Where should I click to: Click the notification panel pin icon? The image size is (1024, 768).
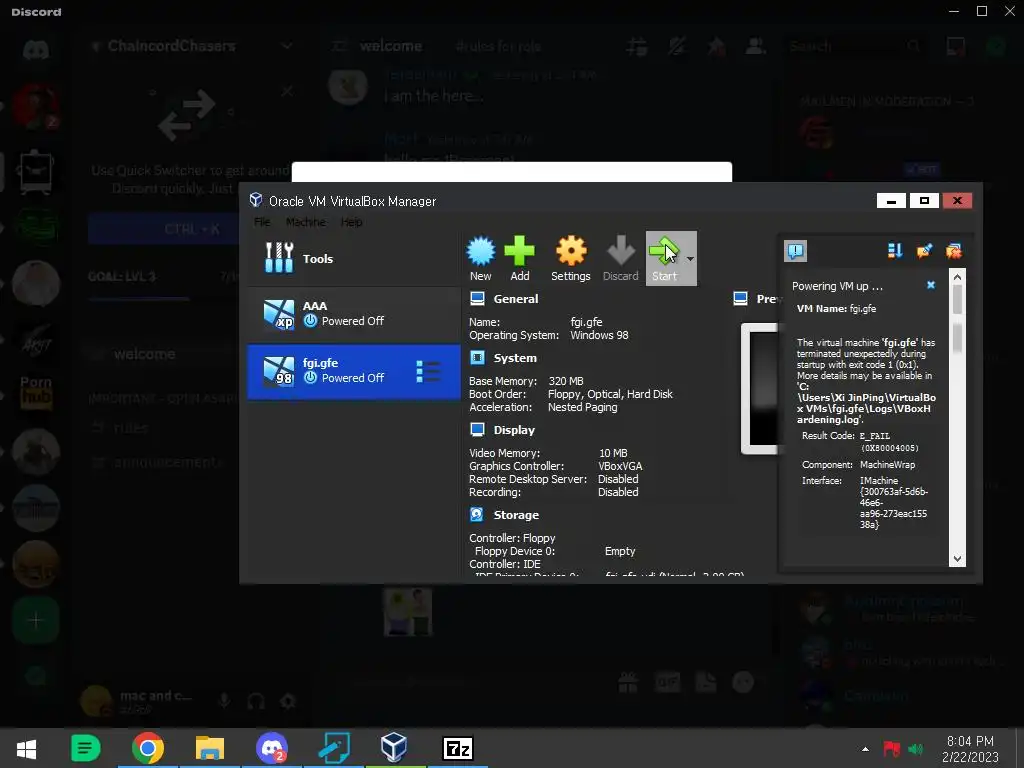click(924, 251)
